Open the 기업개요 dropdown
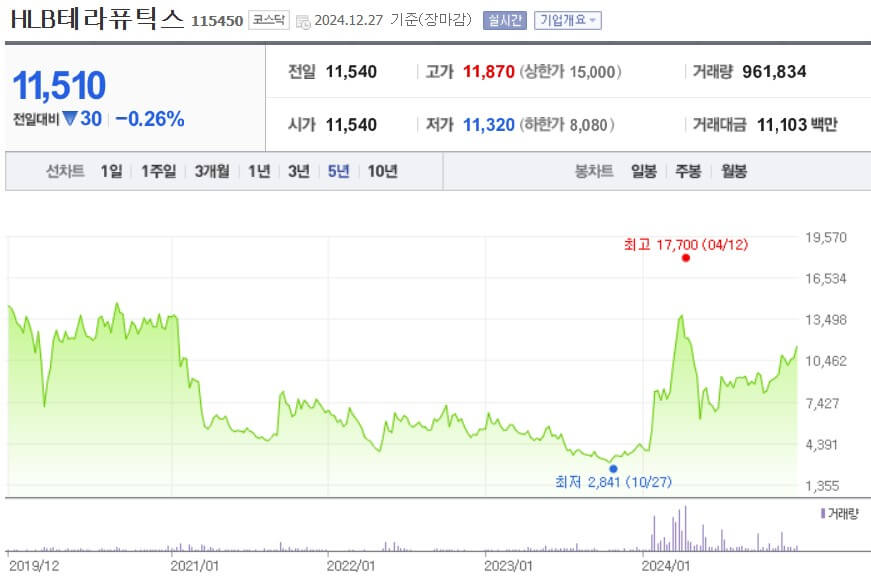Image resolution: width=871 pixels, height=586 pixels. coord(565,18)
